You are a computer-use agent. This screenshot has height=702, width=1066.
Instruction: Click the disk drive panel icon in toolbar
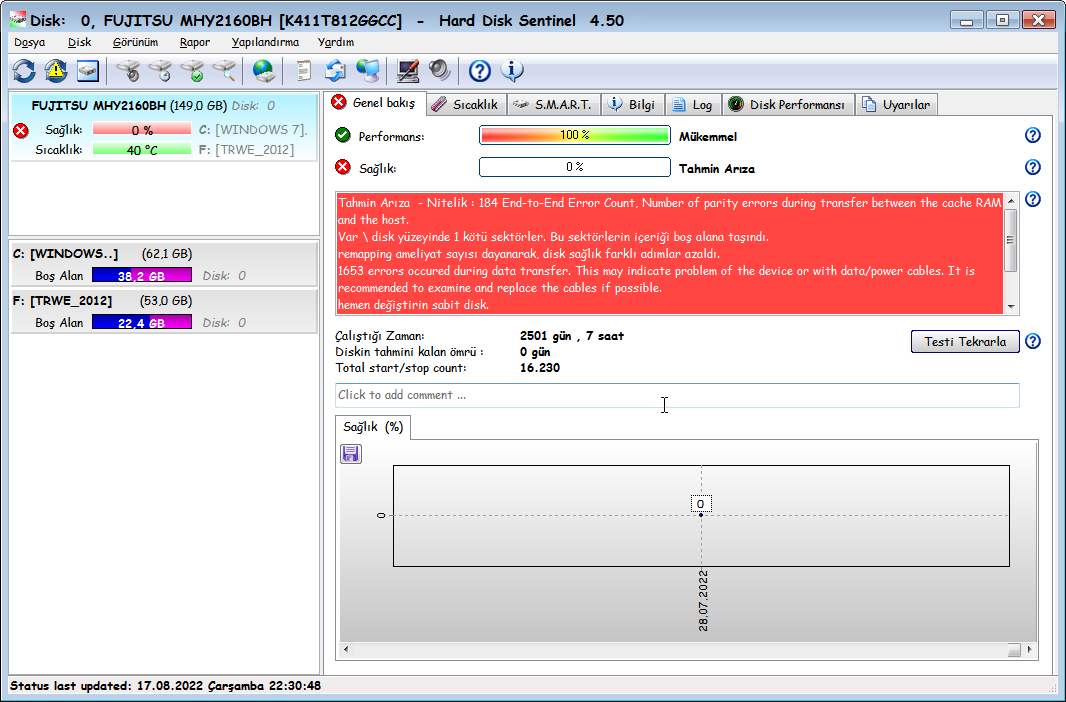point(88,71)
